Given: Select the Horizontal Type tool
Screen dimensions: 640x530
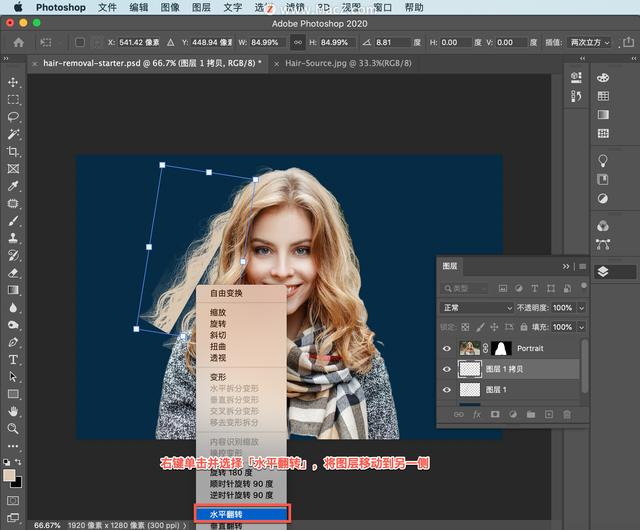Looking at the screenshot, I should pyautogui.click(x=13, y=359).
